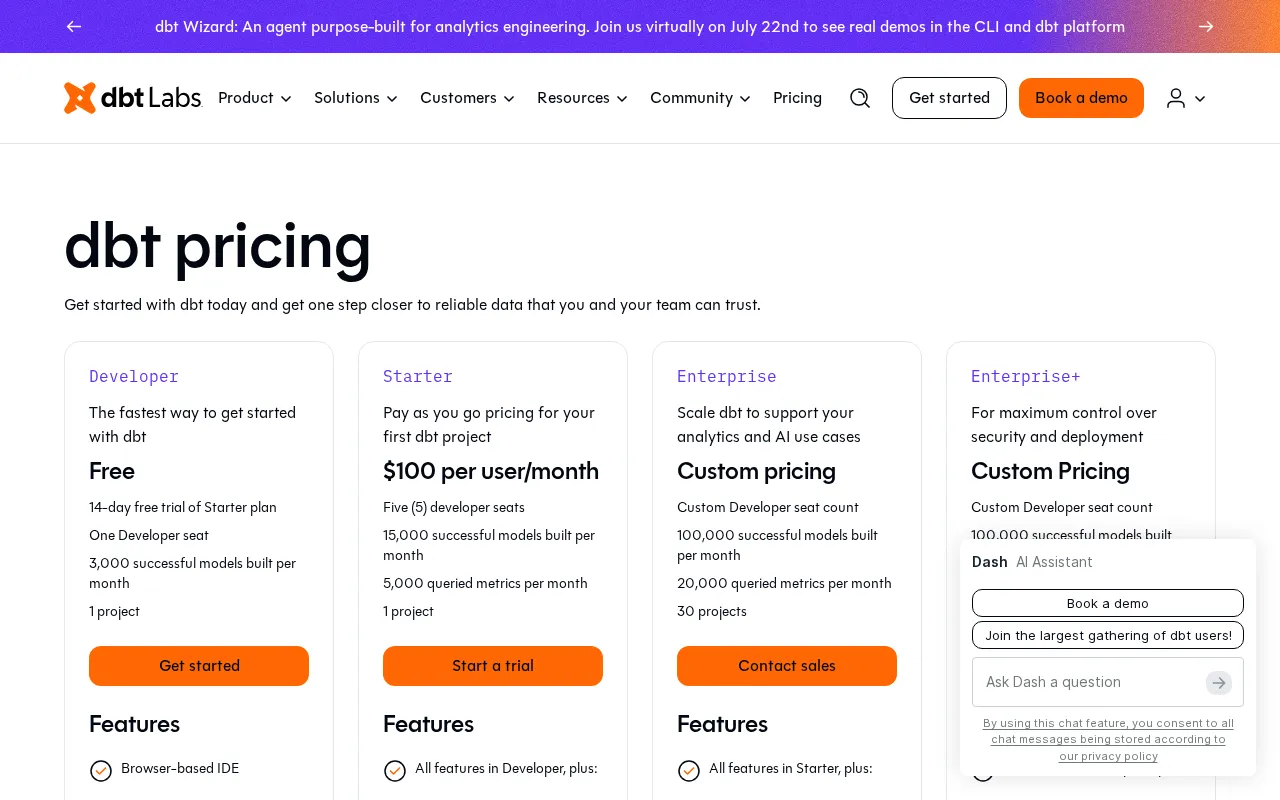The width and height of the screenshot is (1280, 800).
Task: Click Contact sales in Enterprise plan
Action: pyautogui.click(x=787, y=666)
